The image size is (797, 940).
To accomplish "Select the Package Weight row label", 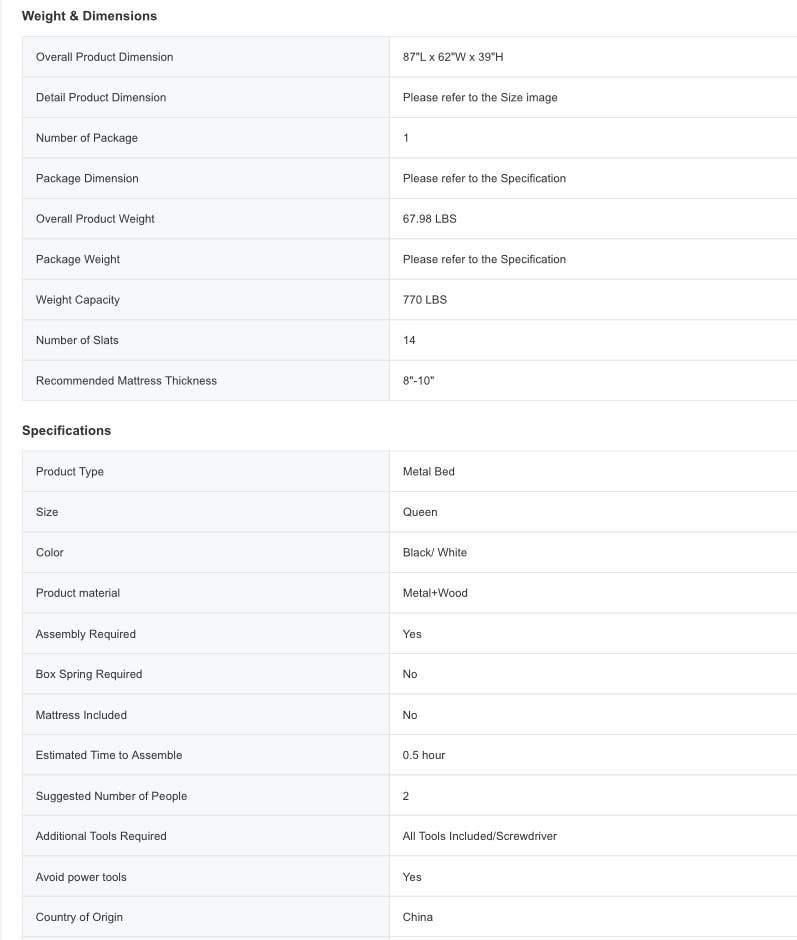I will point(78,259).
